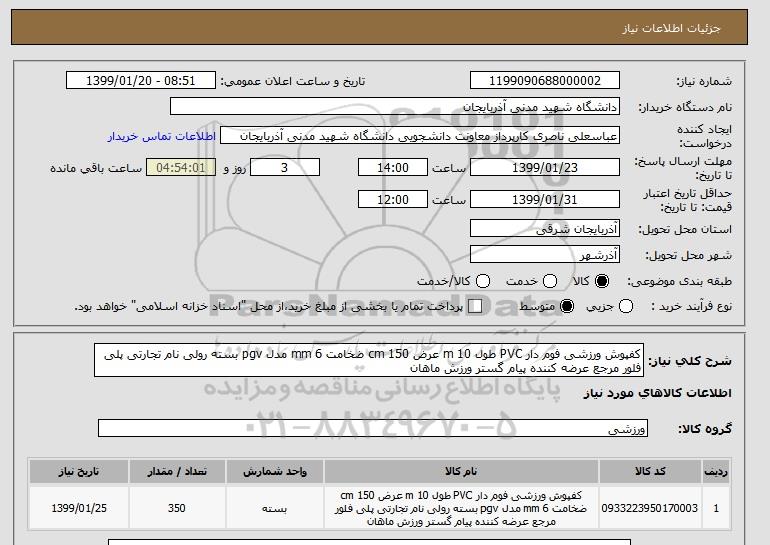
Task: Click the نوع فرآیند خرید label
Action: tap(691, 306)
